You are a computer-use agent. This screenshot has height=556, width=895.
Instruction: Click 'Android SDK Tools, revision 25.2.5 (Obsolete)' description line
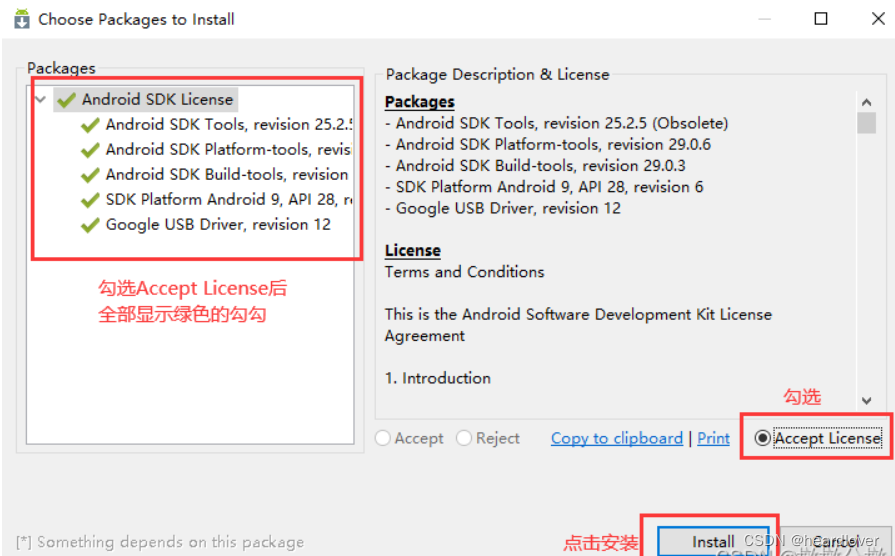point(557,123)
